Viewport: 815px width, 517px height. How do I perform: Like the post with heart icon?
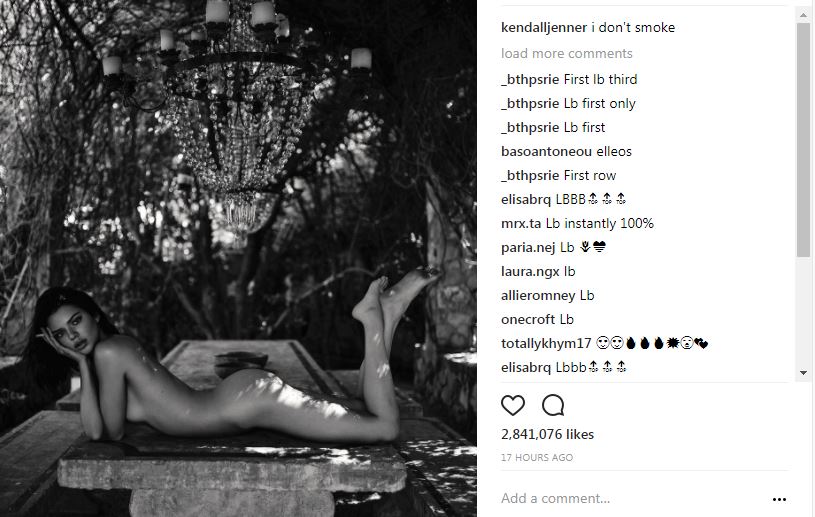tap(512, 405)
